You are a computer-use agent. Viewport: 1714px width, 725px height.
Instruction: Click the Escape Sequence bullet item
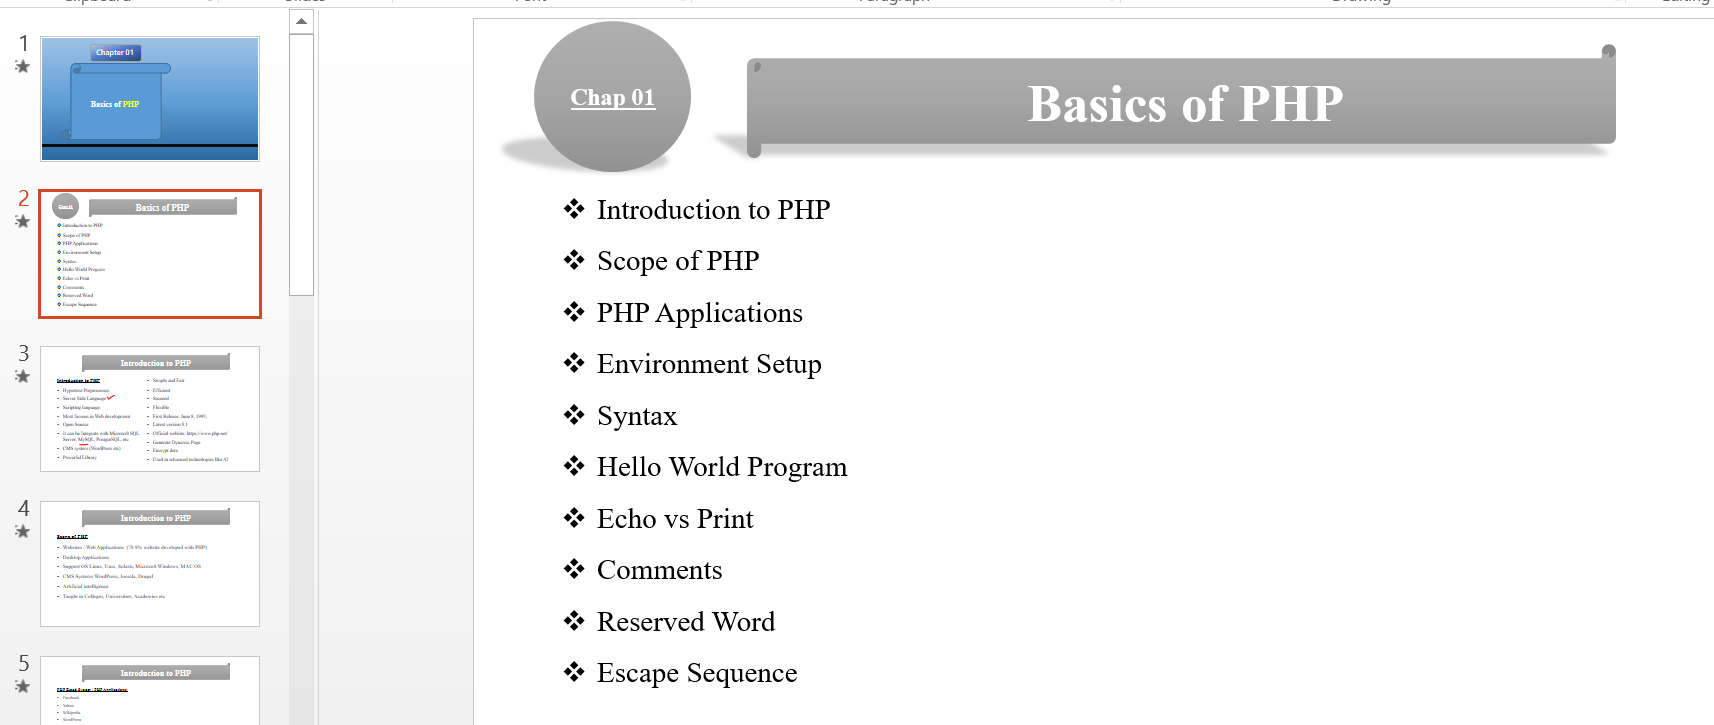697,673
